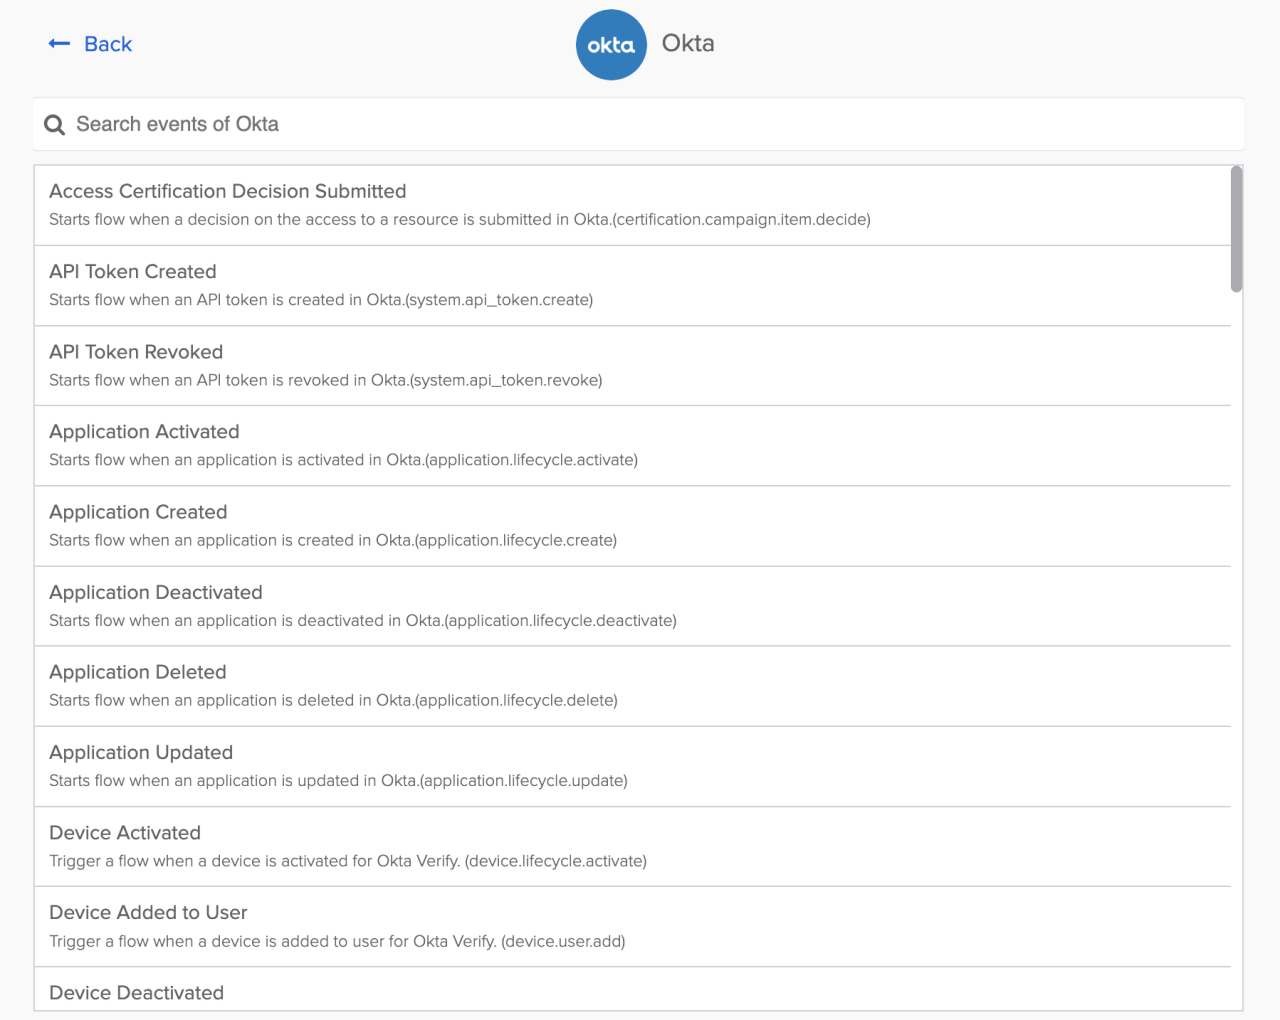This screenshot has width=1280, height=1020.
Task: Pick the Application Updated event
Action: click(633, 766)
